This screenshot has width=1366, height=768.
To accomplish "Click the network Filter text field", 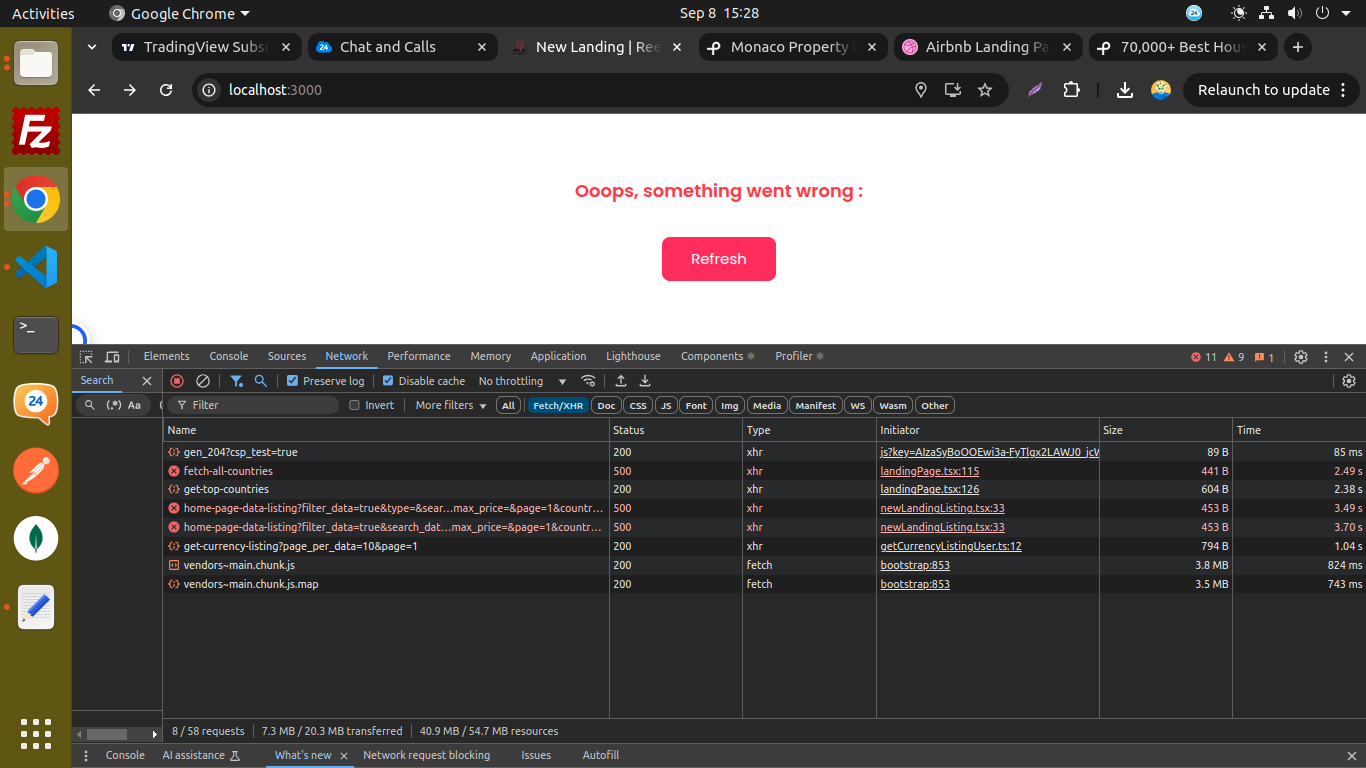I will tap(260, 405).
